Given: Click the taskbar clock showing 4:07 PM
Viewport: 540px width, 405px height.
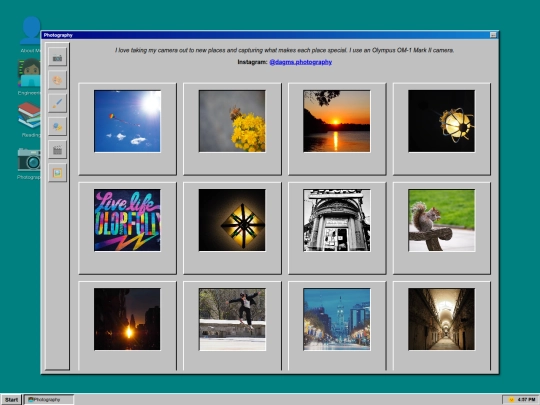Looking at the screenshot, I should 526,399.
